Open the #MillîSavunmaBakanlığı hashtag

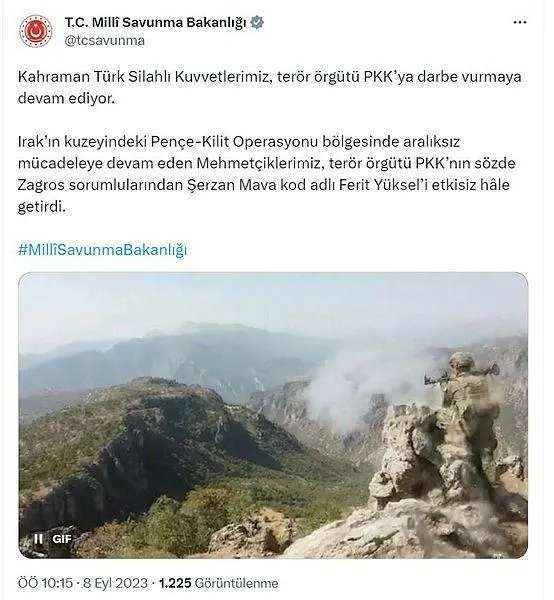pyautogui.click(x=103, y=250)
